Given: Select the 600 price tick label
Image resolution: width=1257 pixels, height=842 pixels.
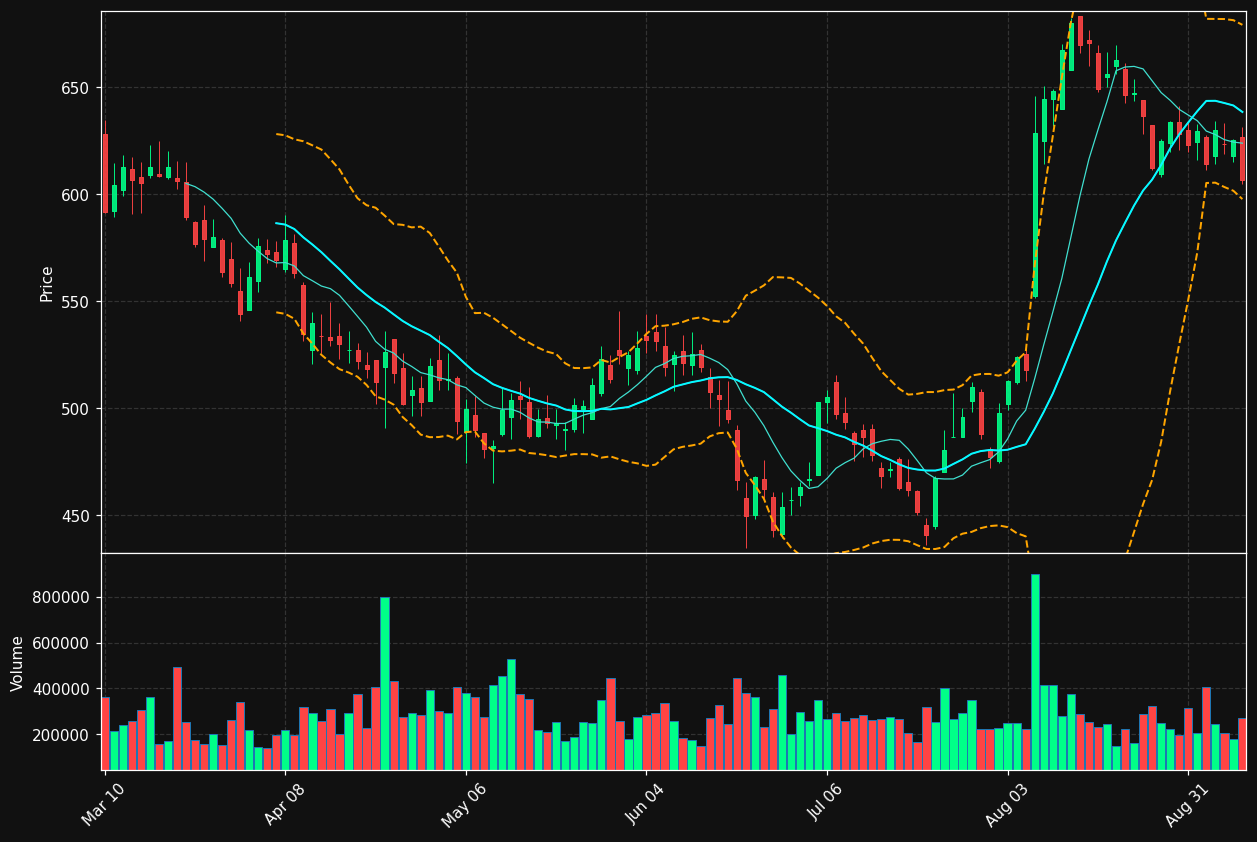Looking at the screenshot, I should pos(76,195).
